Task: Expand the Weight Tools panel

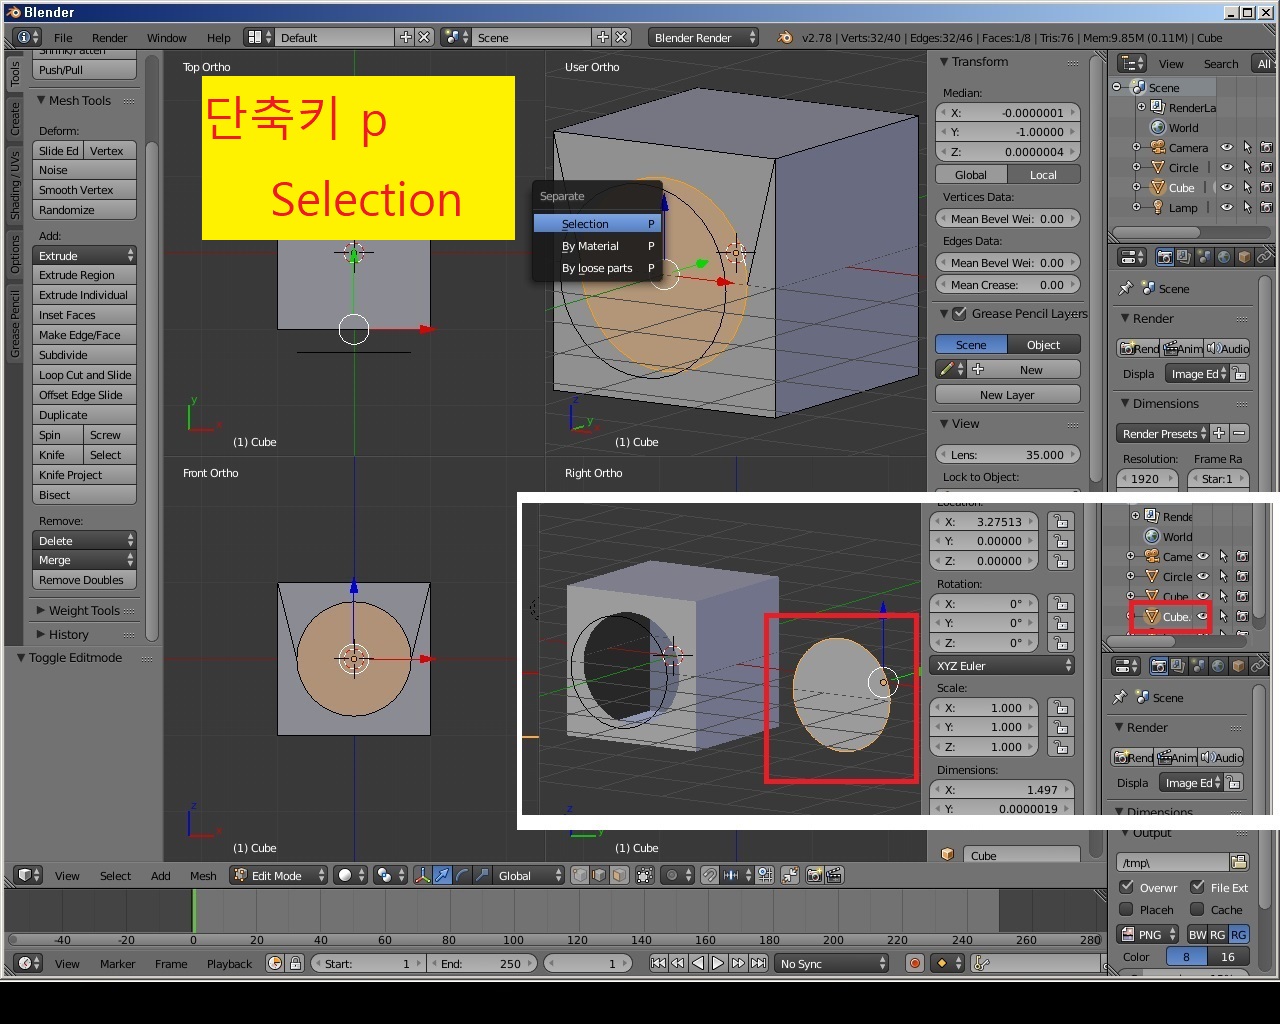Action: click(41, 610)
